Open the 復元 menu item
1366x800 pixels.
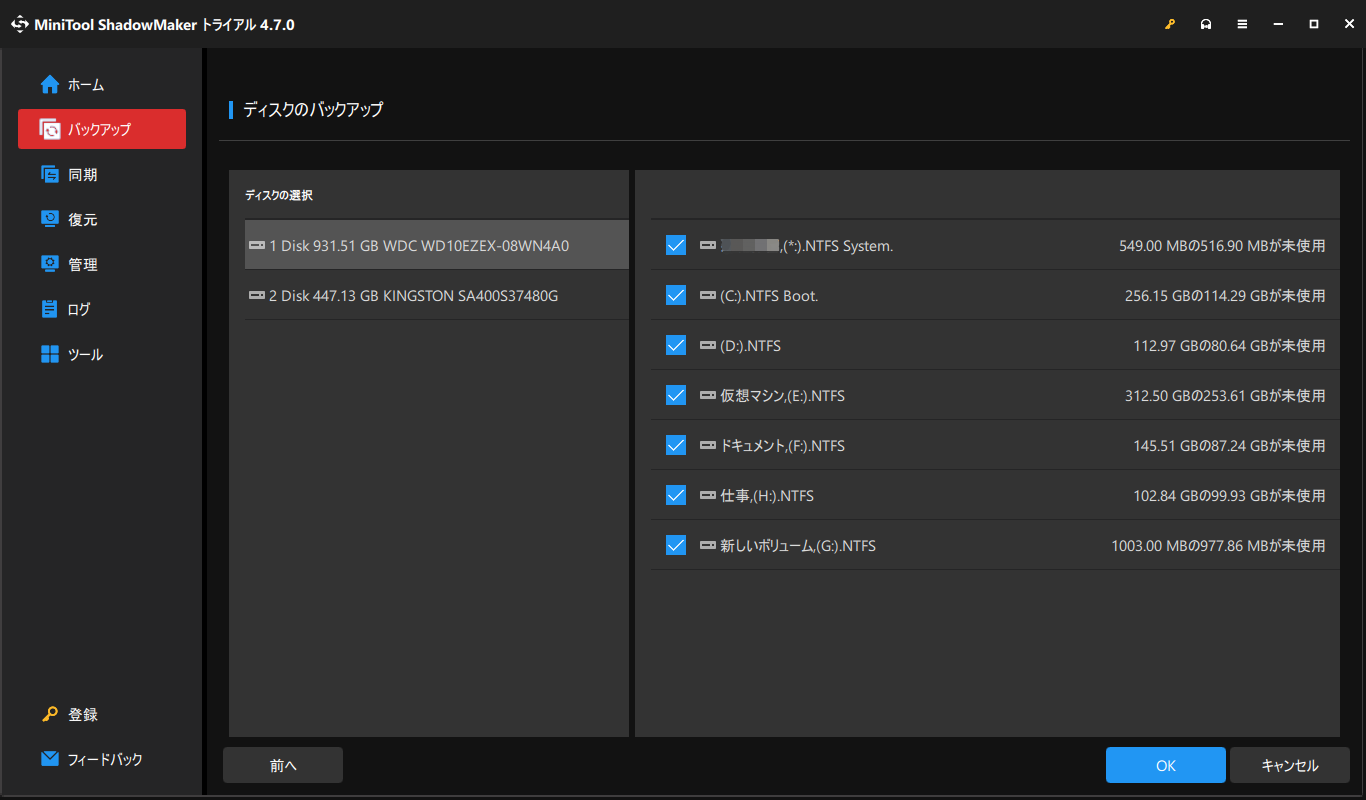coord(102,219)
